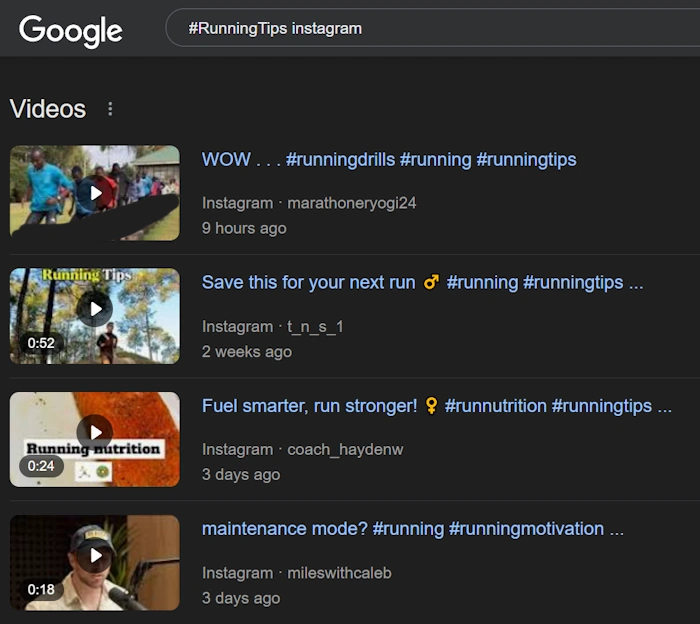Open 'maintenance mode? #running' link
The width and height of the screenshot is (700, 624).
pos(412,529)
